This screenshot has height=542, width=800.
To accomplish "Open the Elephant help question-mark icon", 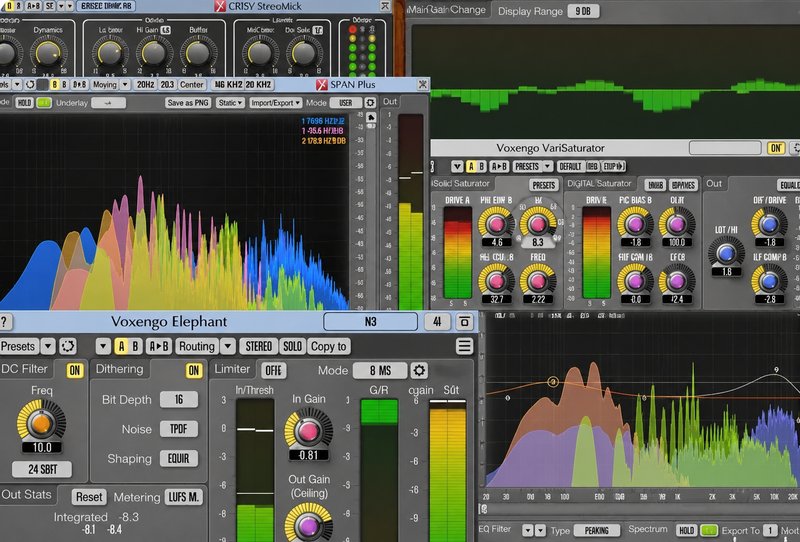I will point(5,322).
